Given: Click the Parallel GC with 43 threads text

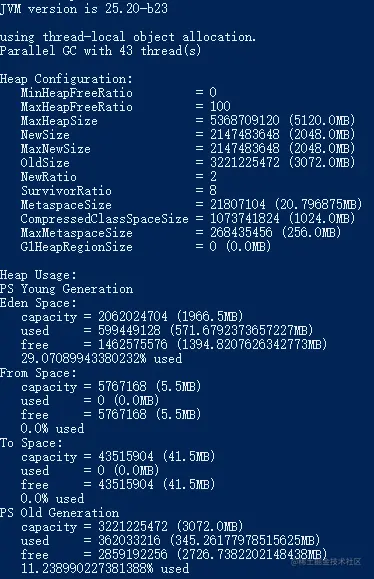Looking at the screenshot, I should pyautogui.click(x=100, y=50).
